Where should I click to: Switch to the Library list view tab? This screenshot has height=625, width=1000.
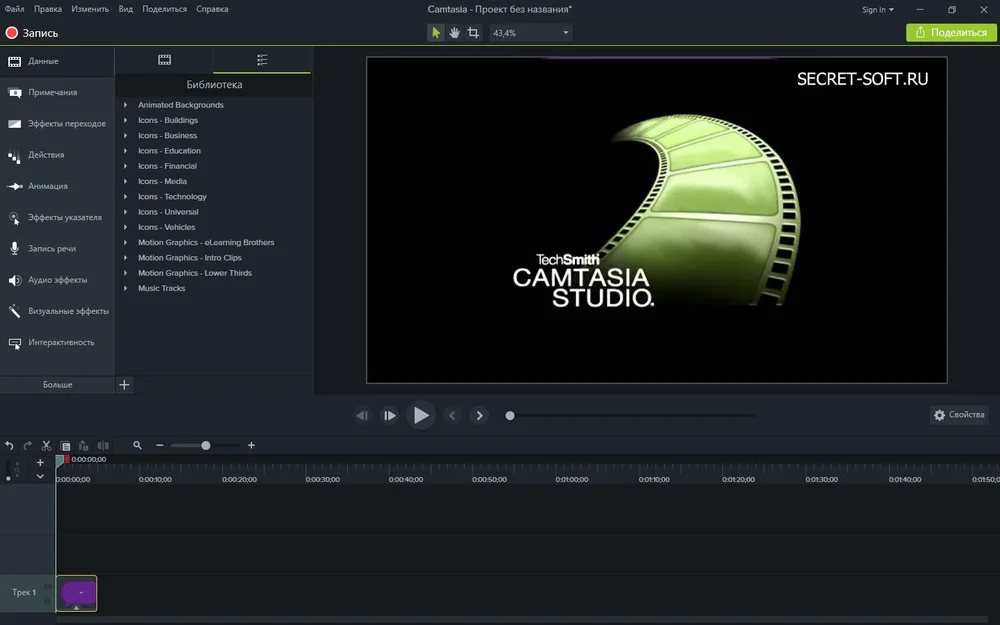tap(262, 60)
